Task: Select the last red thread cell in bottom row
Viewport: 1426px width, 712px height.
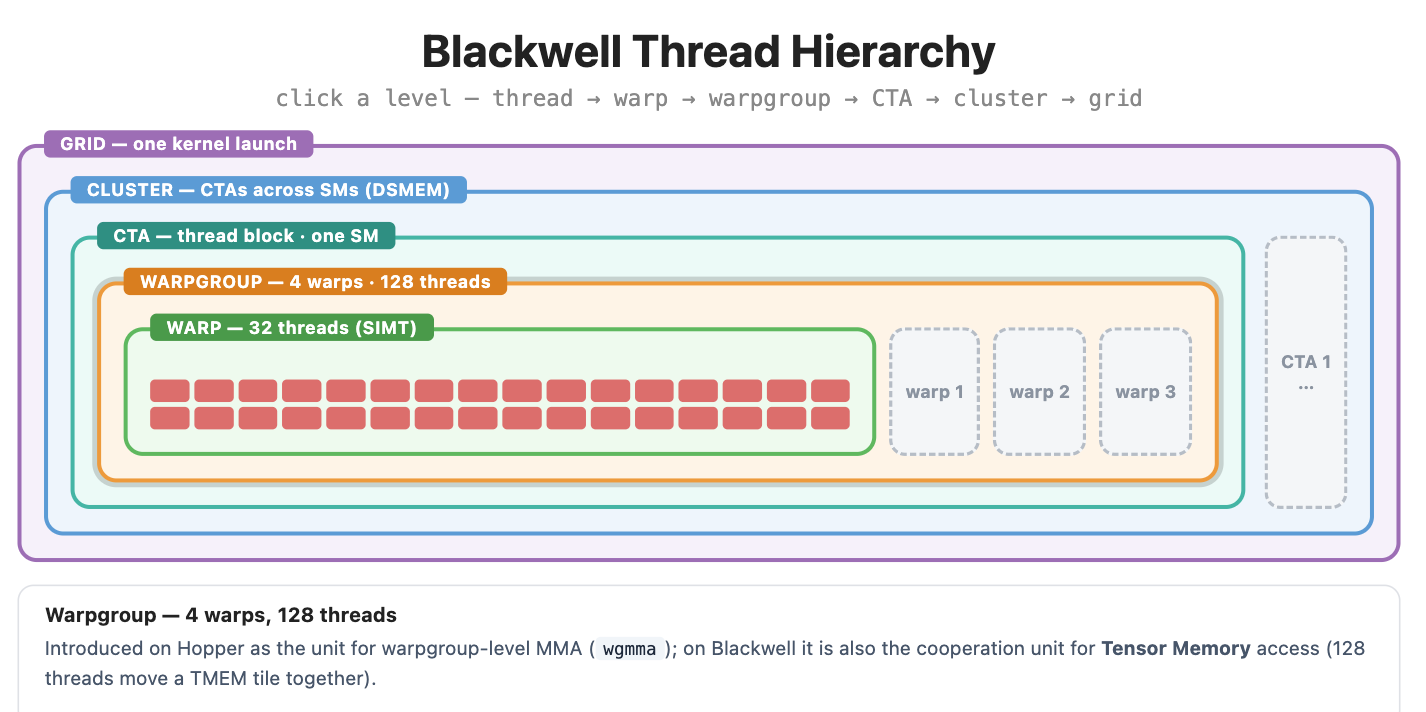Action: point(830,418)
